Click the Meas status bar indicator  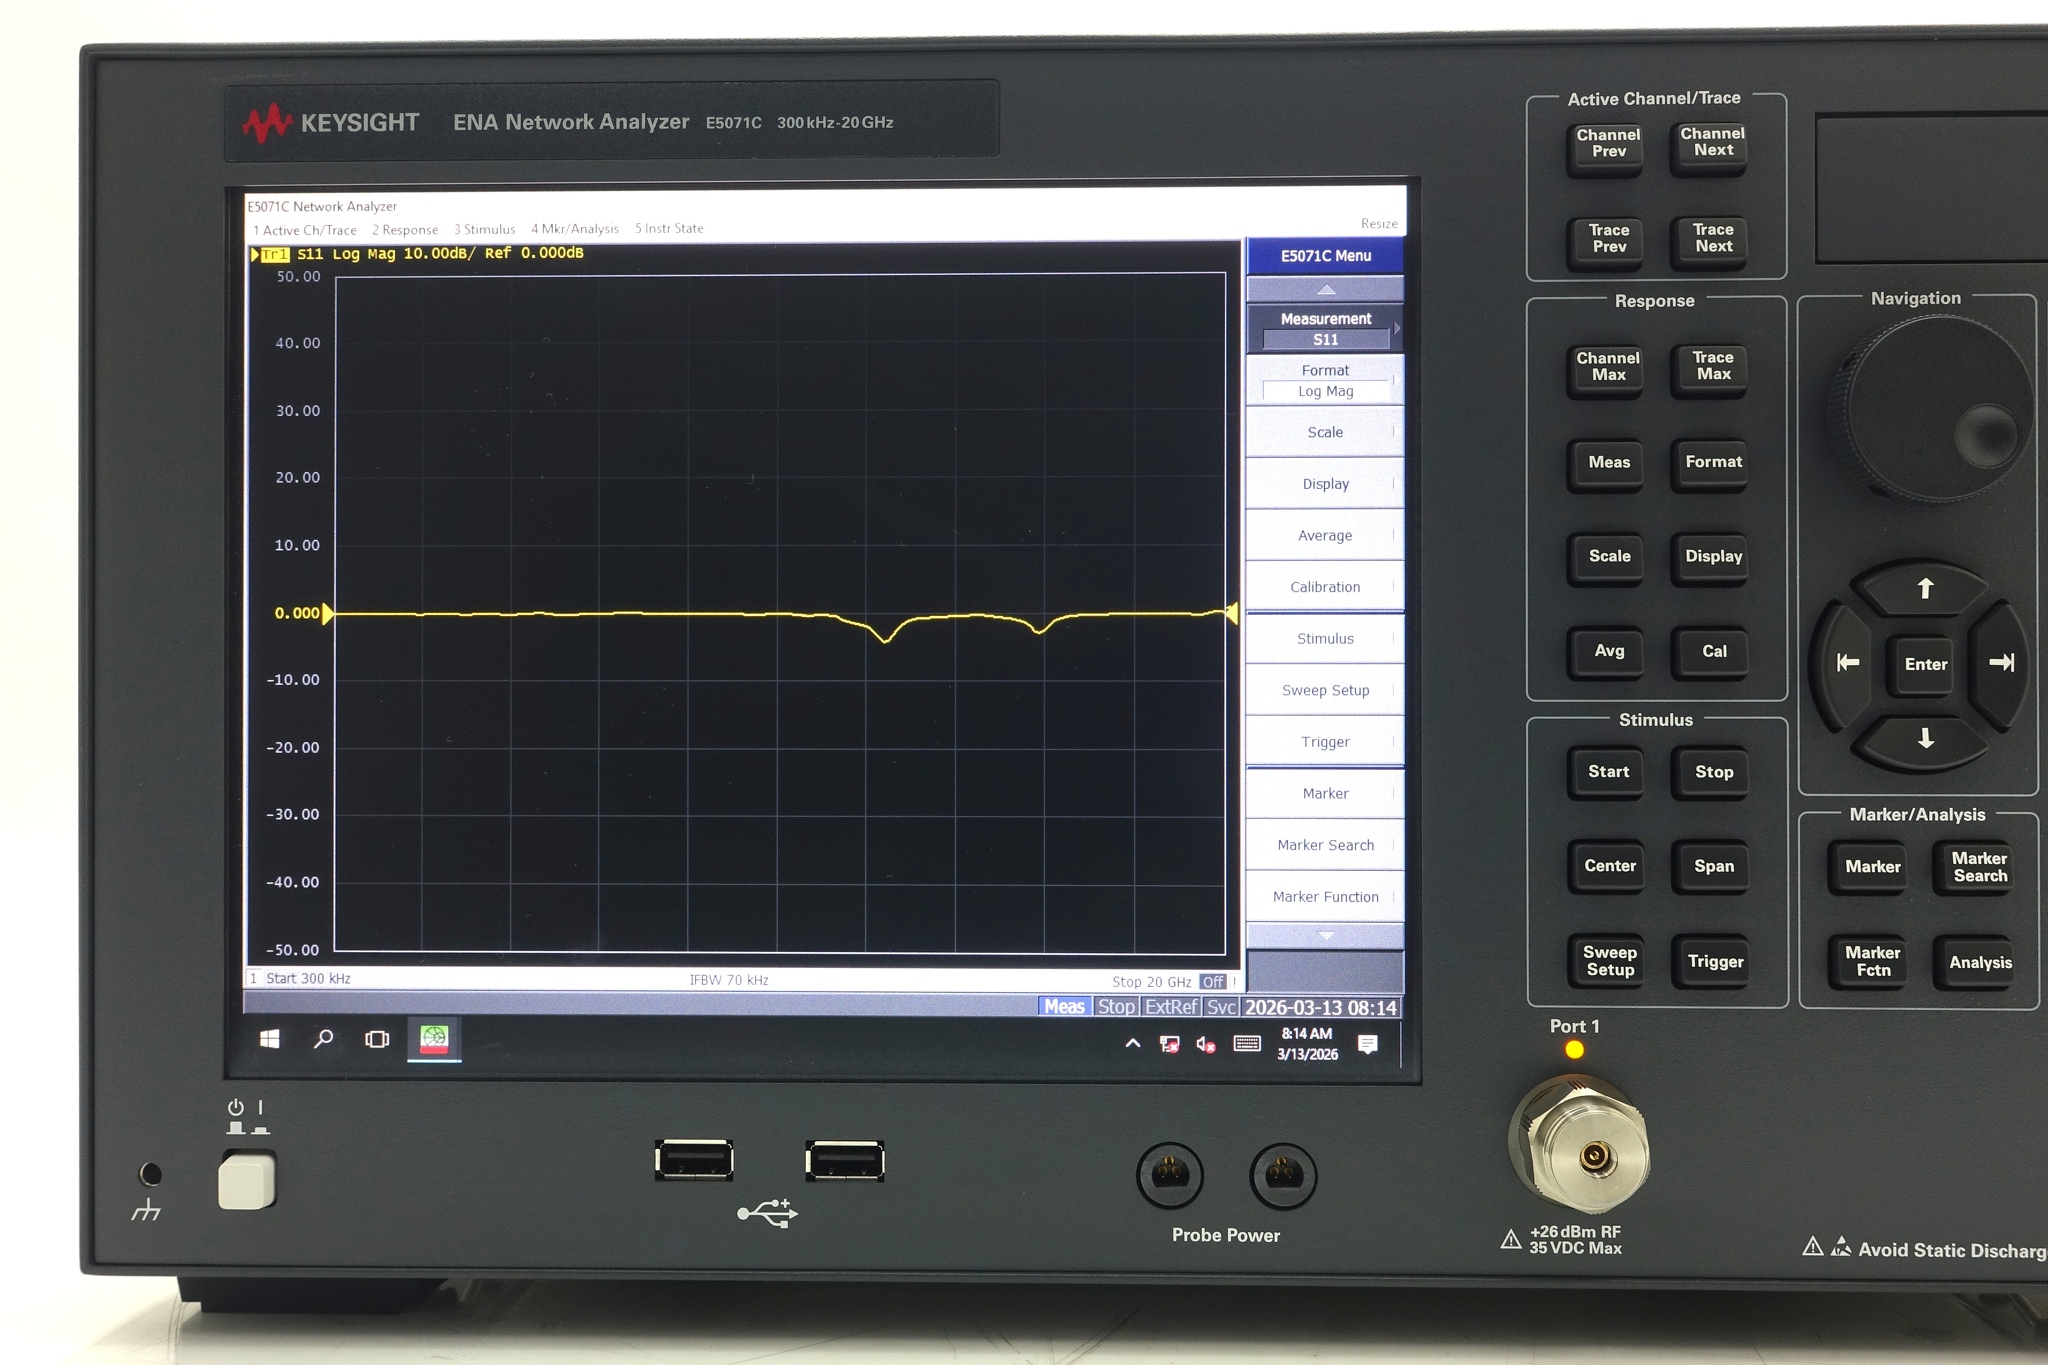1064,1007
